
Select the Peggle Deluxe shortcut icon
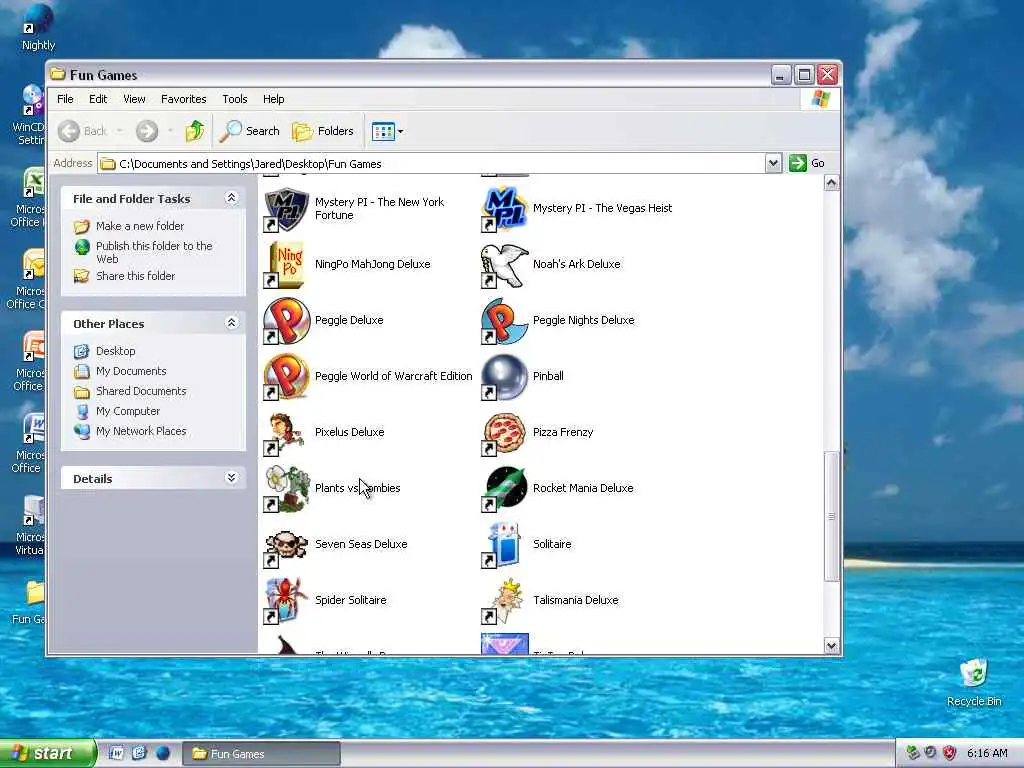[x=286, y=321]
